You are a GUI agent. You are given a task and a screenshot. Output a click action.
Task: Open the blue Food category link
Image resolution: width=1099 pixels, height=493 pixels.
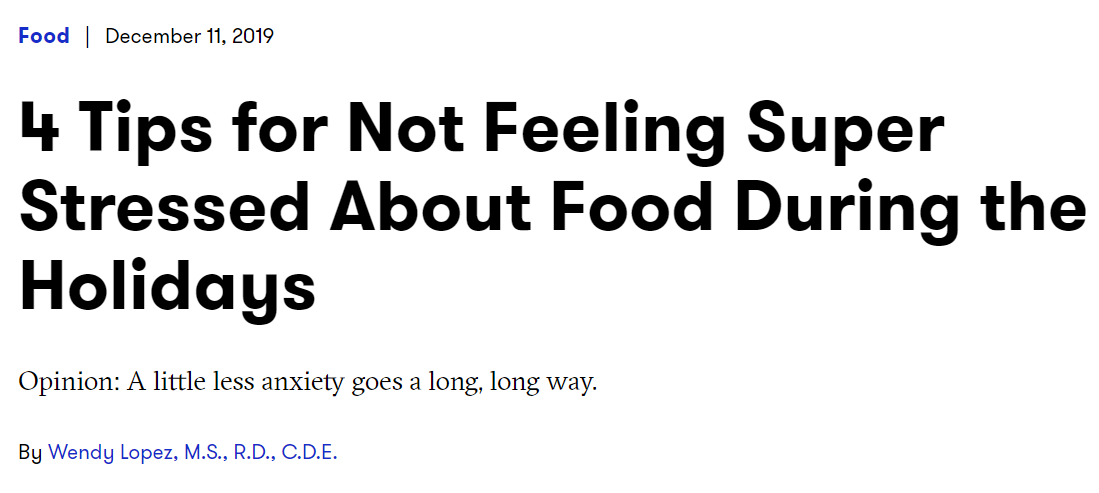43,35
